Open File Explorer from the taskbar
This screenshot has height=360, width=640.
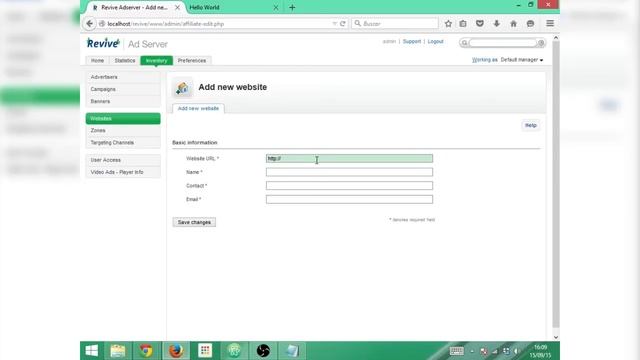[x=118, y=351]
